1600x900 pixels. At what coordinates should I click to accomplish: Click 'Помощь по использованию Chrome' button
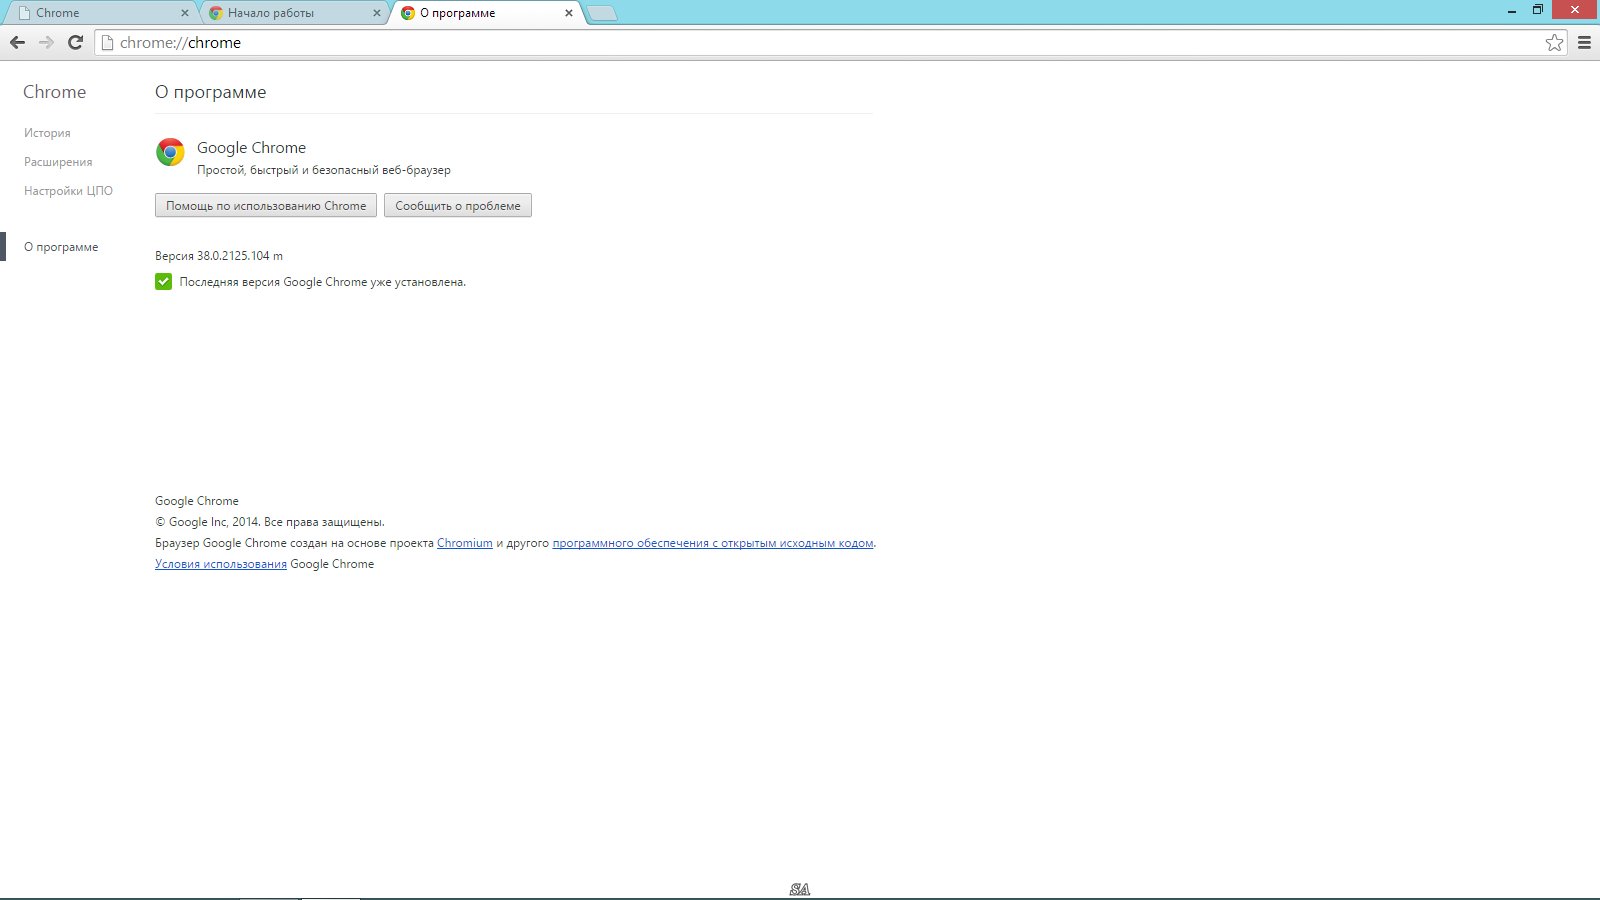pyautogui.click(x=266, y=205)
